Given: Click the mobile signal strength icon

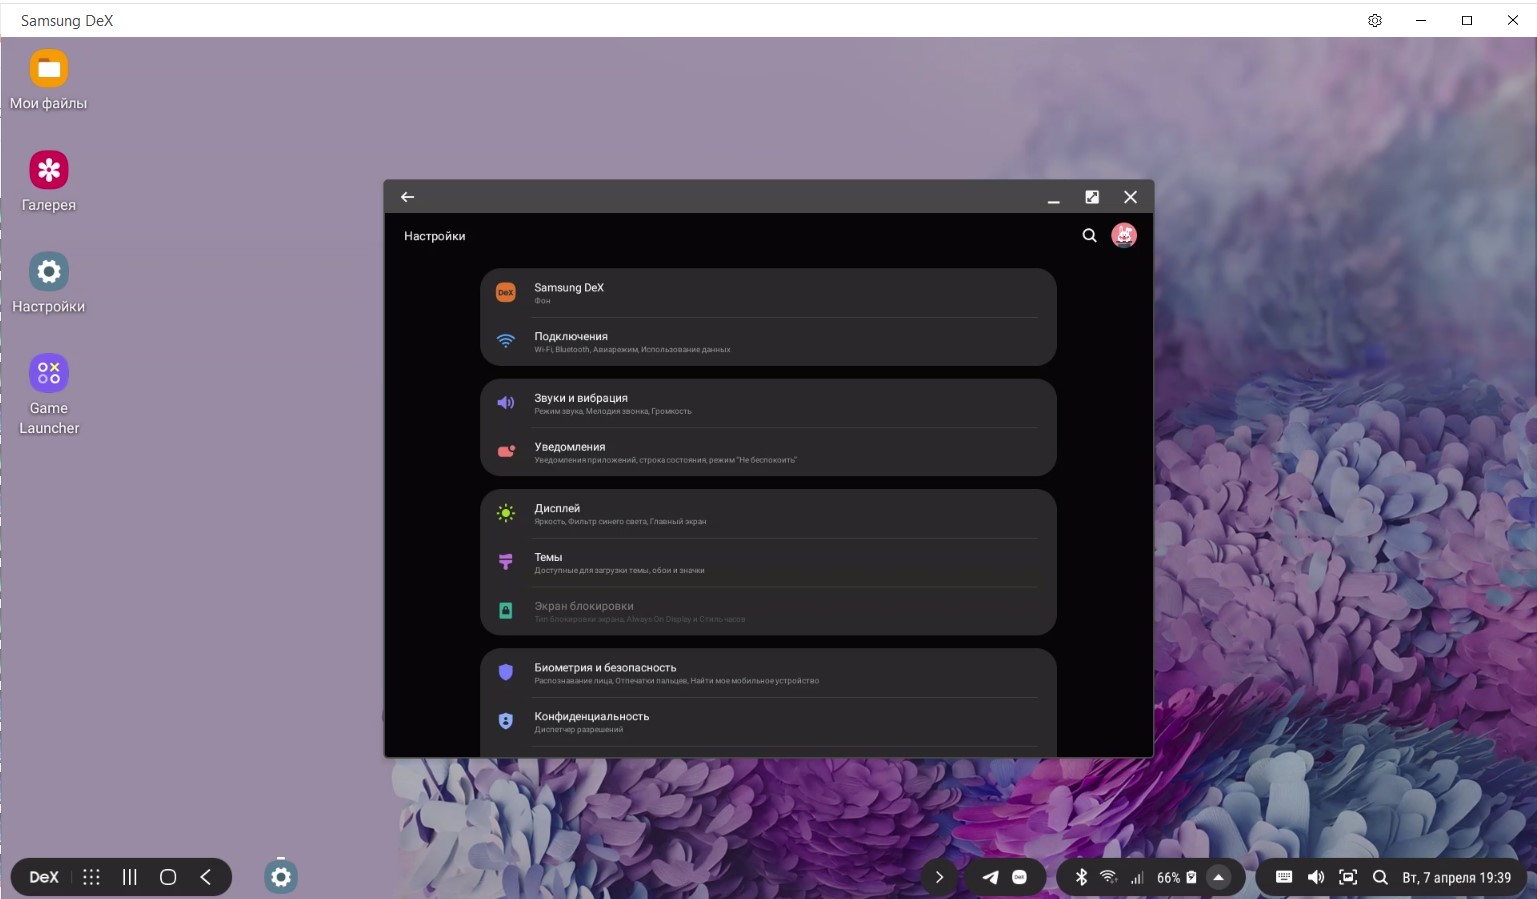Looking at the screenshot, I should 1137,878.
